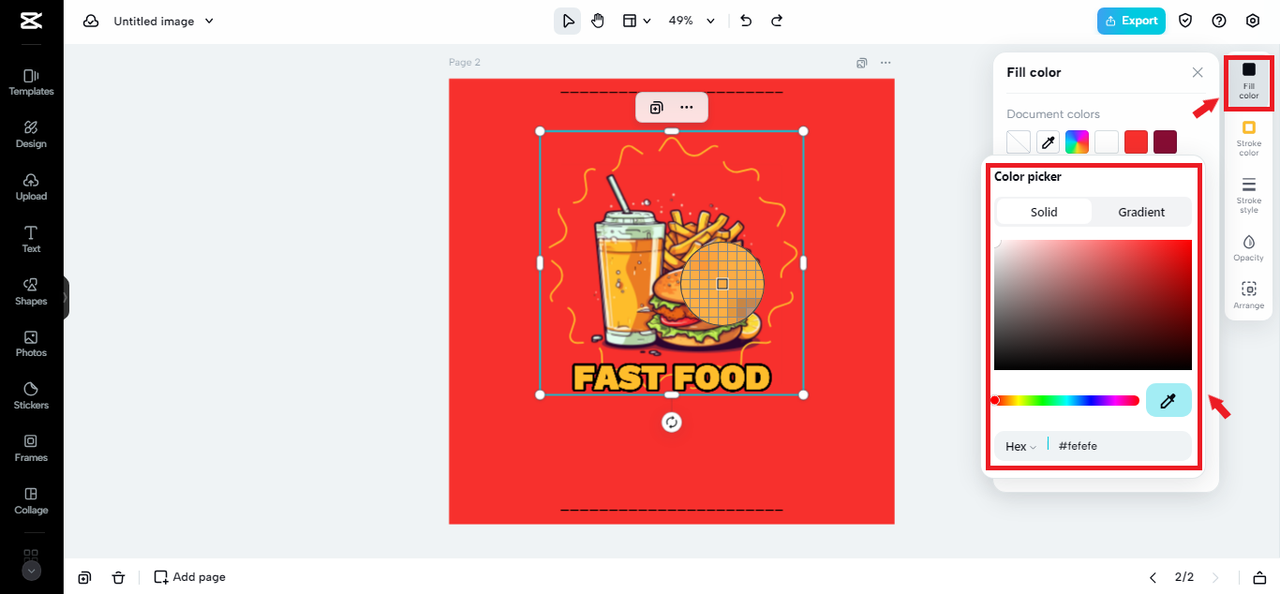Open the Photos panel

(x=31, y=344)
